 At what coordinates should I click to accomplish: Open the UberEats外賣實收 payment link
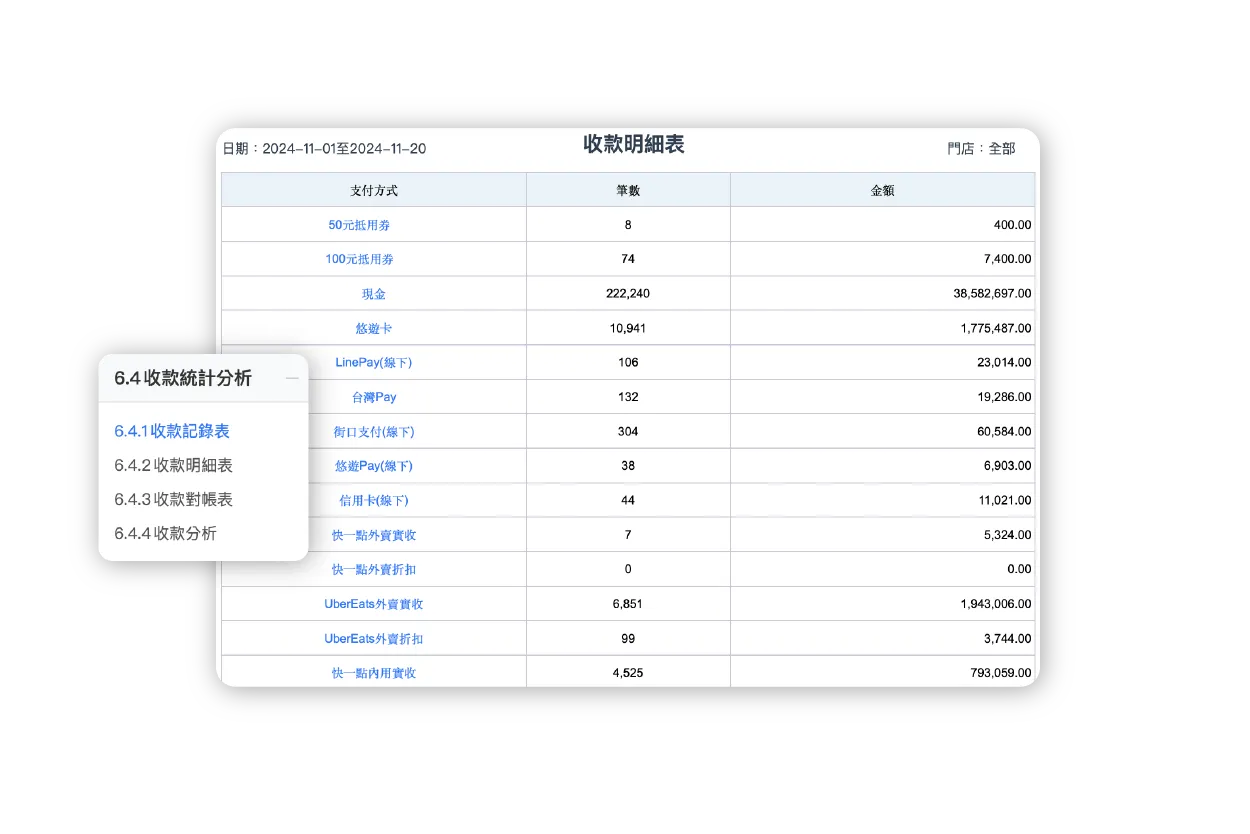[374, 604]
